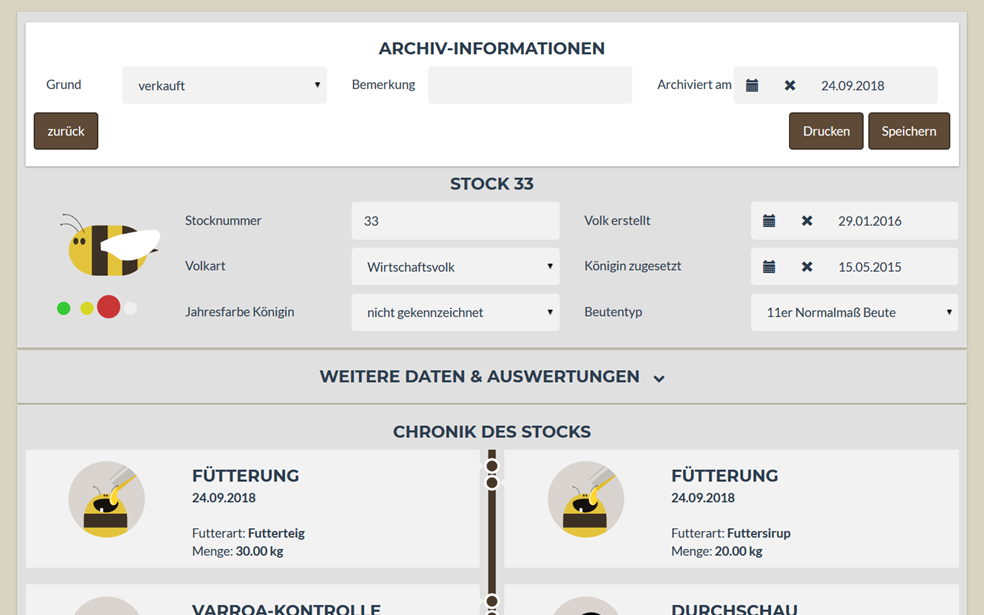The image size is (984, 615).
Task: Open the Beutentyp dropdown
Action: coord(854,313)
